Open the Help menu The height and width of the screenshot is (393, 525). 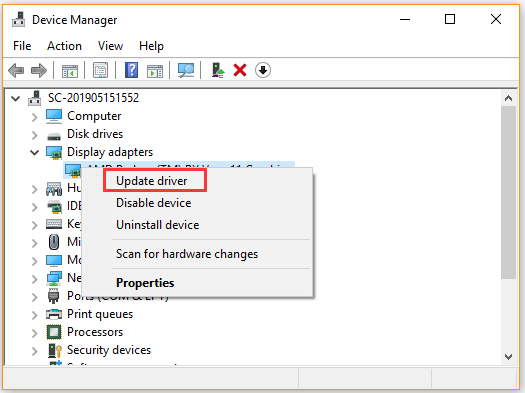(x=151, y=46)
